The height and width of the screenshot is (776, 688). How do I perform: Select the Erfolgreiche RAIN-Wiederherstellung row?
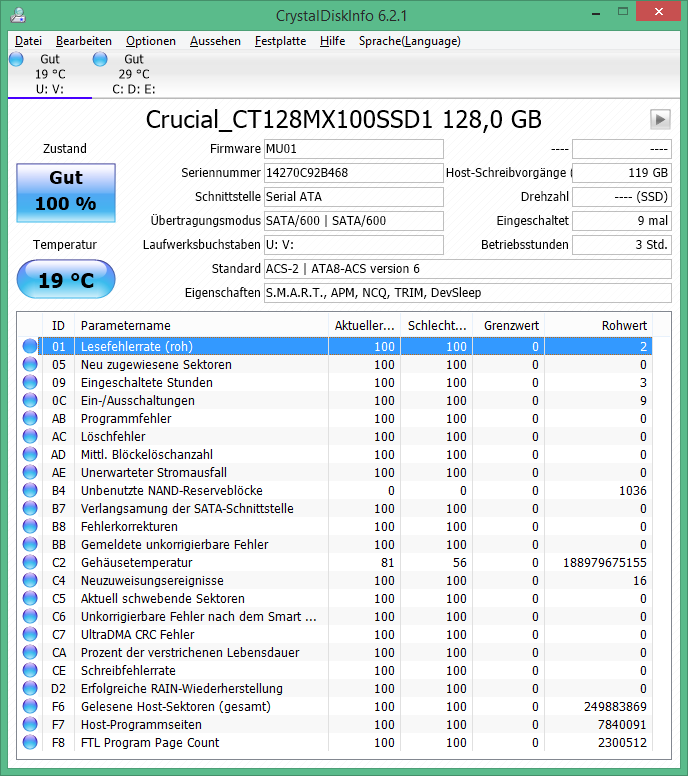[337, 688]
